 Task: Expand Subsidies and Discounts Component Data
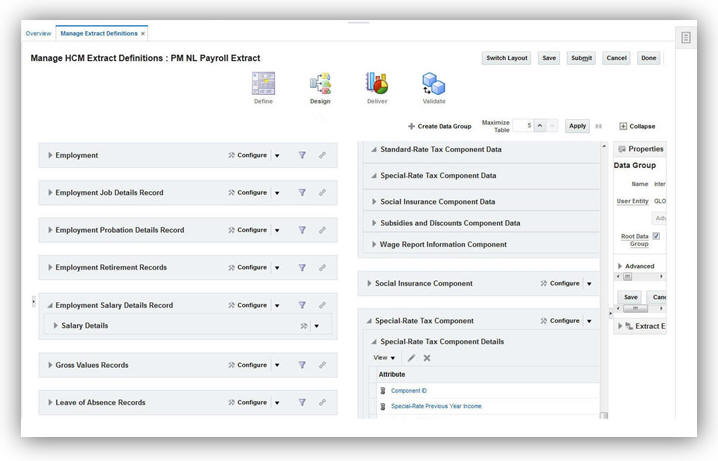point(374,223)
